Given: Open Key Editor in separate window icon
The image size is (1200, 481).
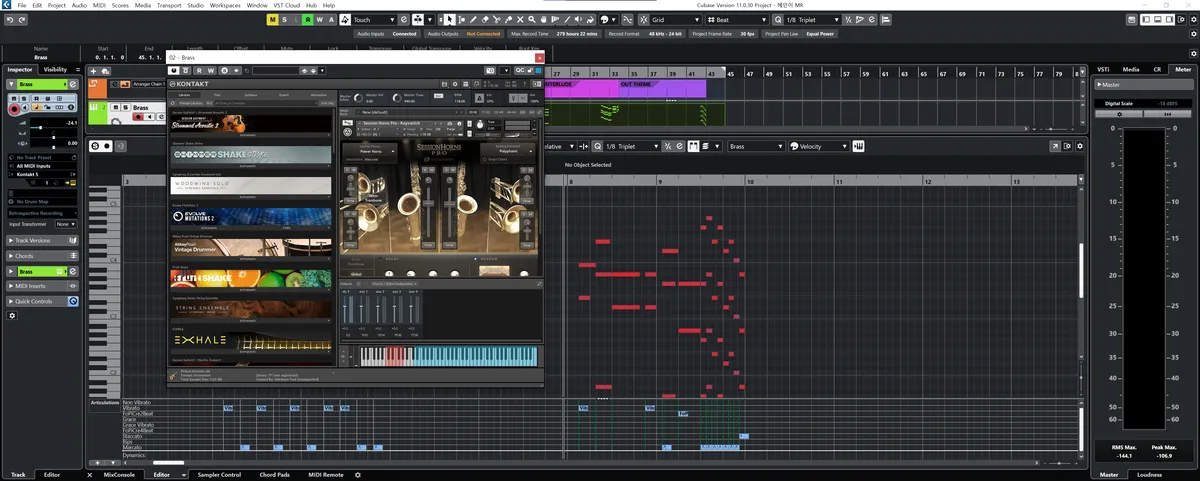Looking at the screenshot, I should pyautogui.click(x=1055, y=146).
